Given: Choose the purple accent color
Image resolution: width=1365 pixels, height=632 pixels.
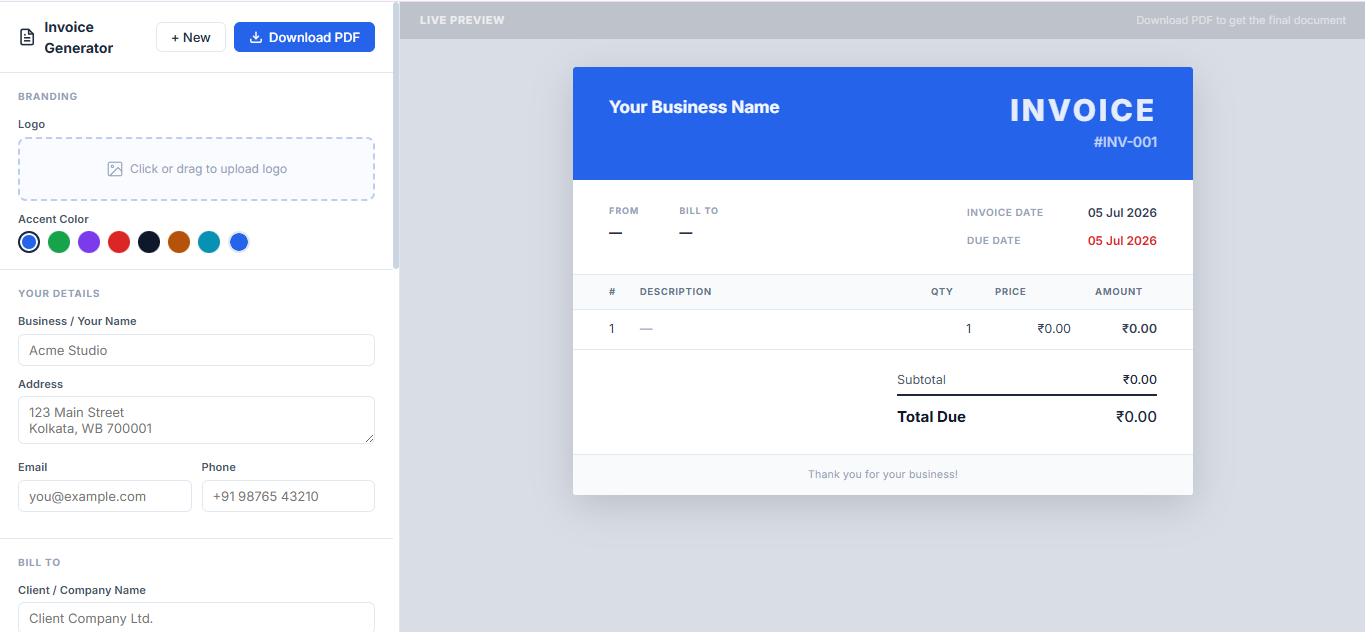Looking at the screenshot, I should (x=89, y=242).
